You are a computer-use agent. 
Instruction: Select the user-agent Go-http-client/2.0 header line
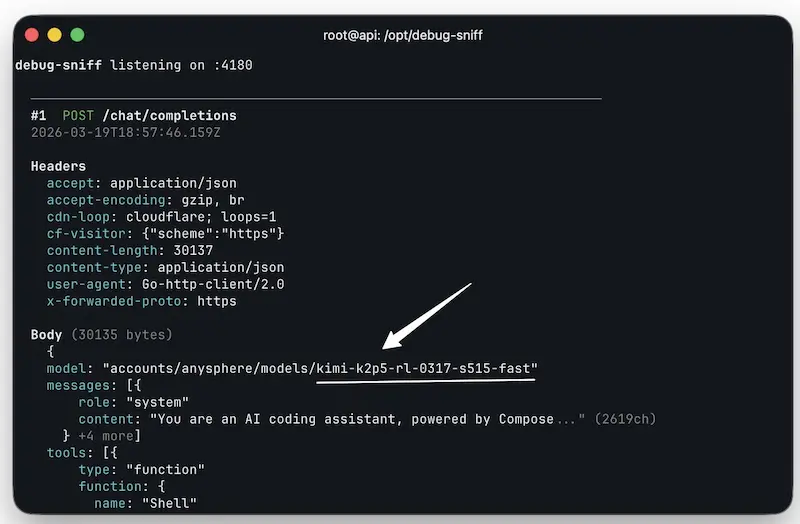pos(165,284)
